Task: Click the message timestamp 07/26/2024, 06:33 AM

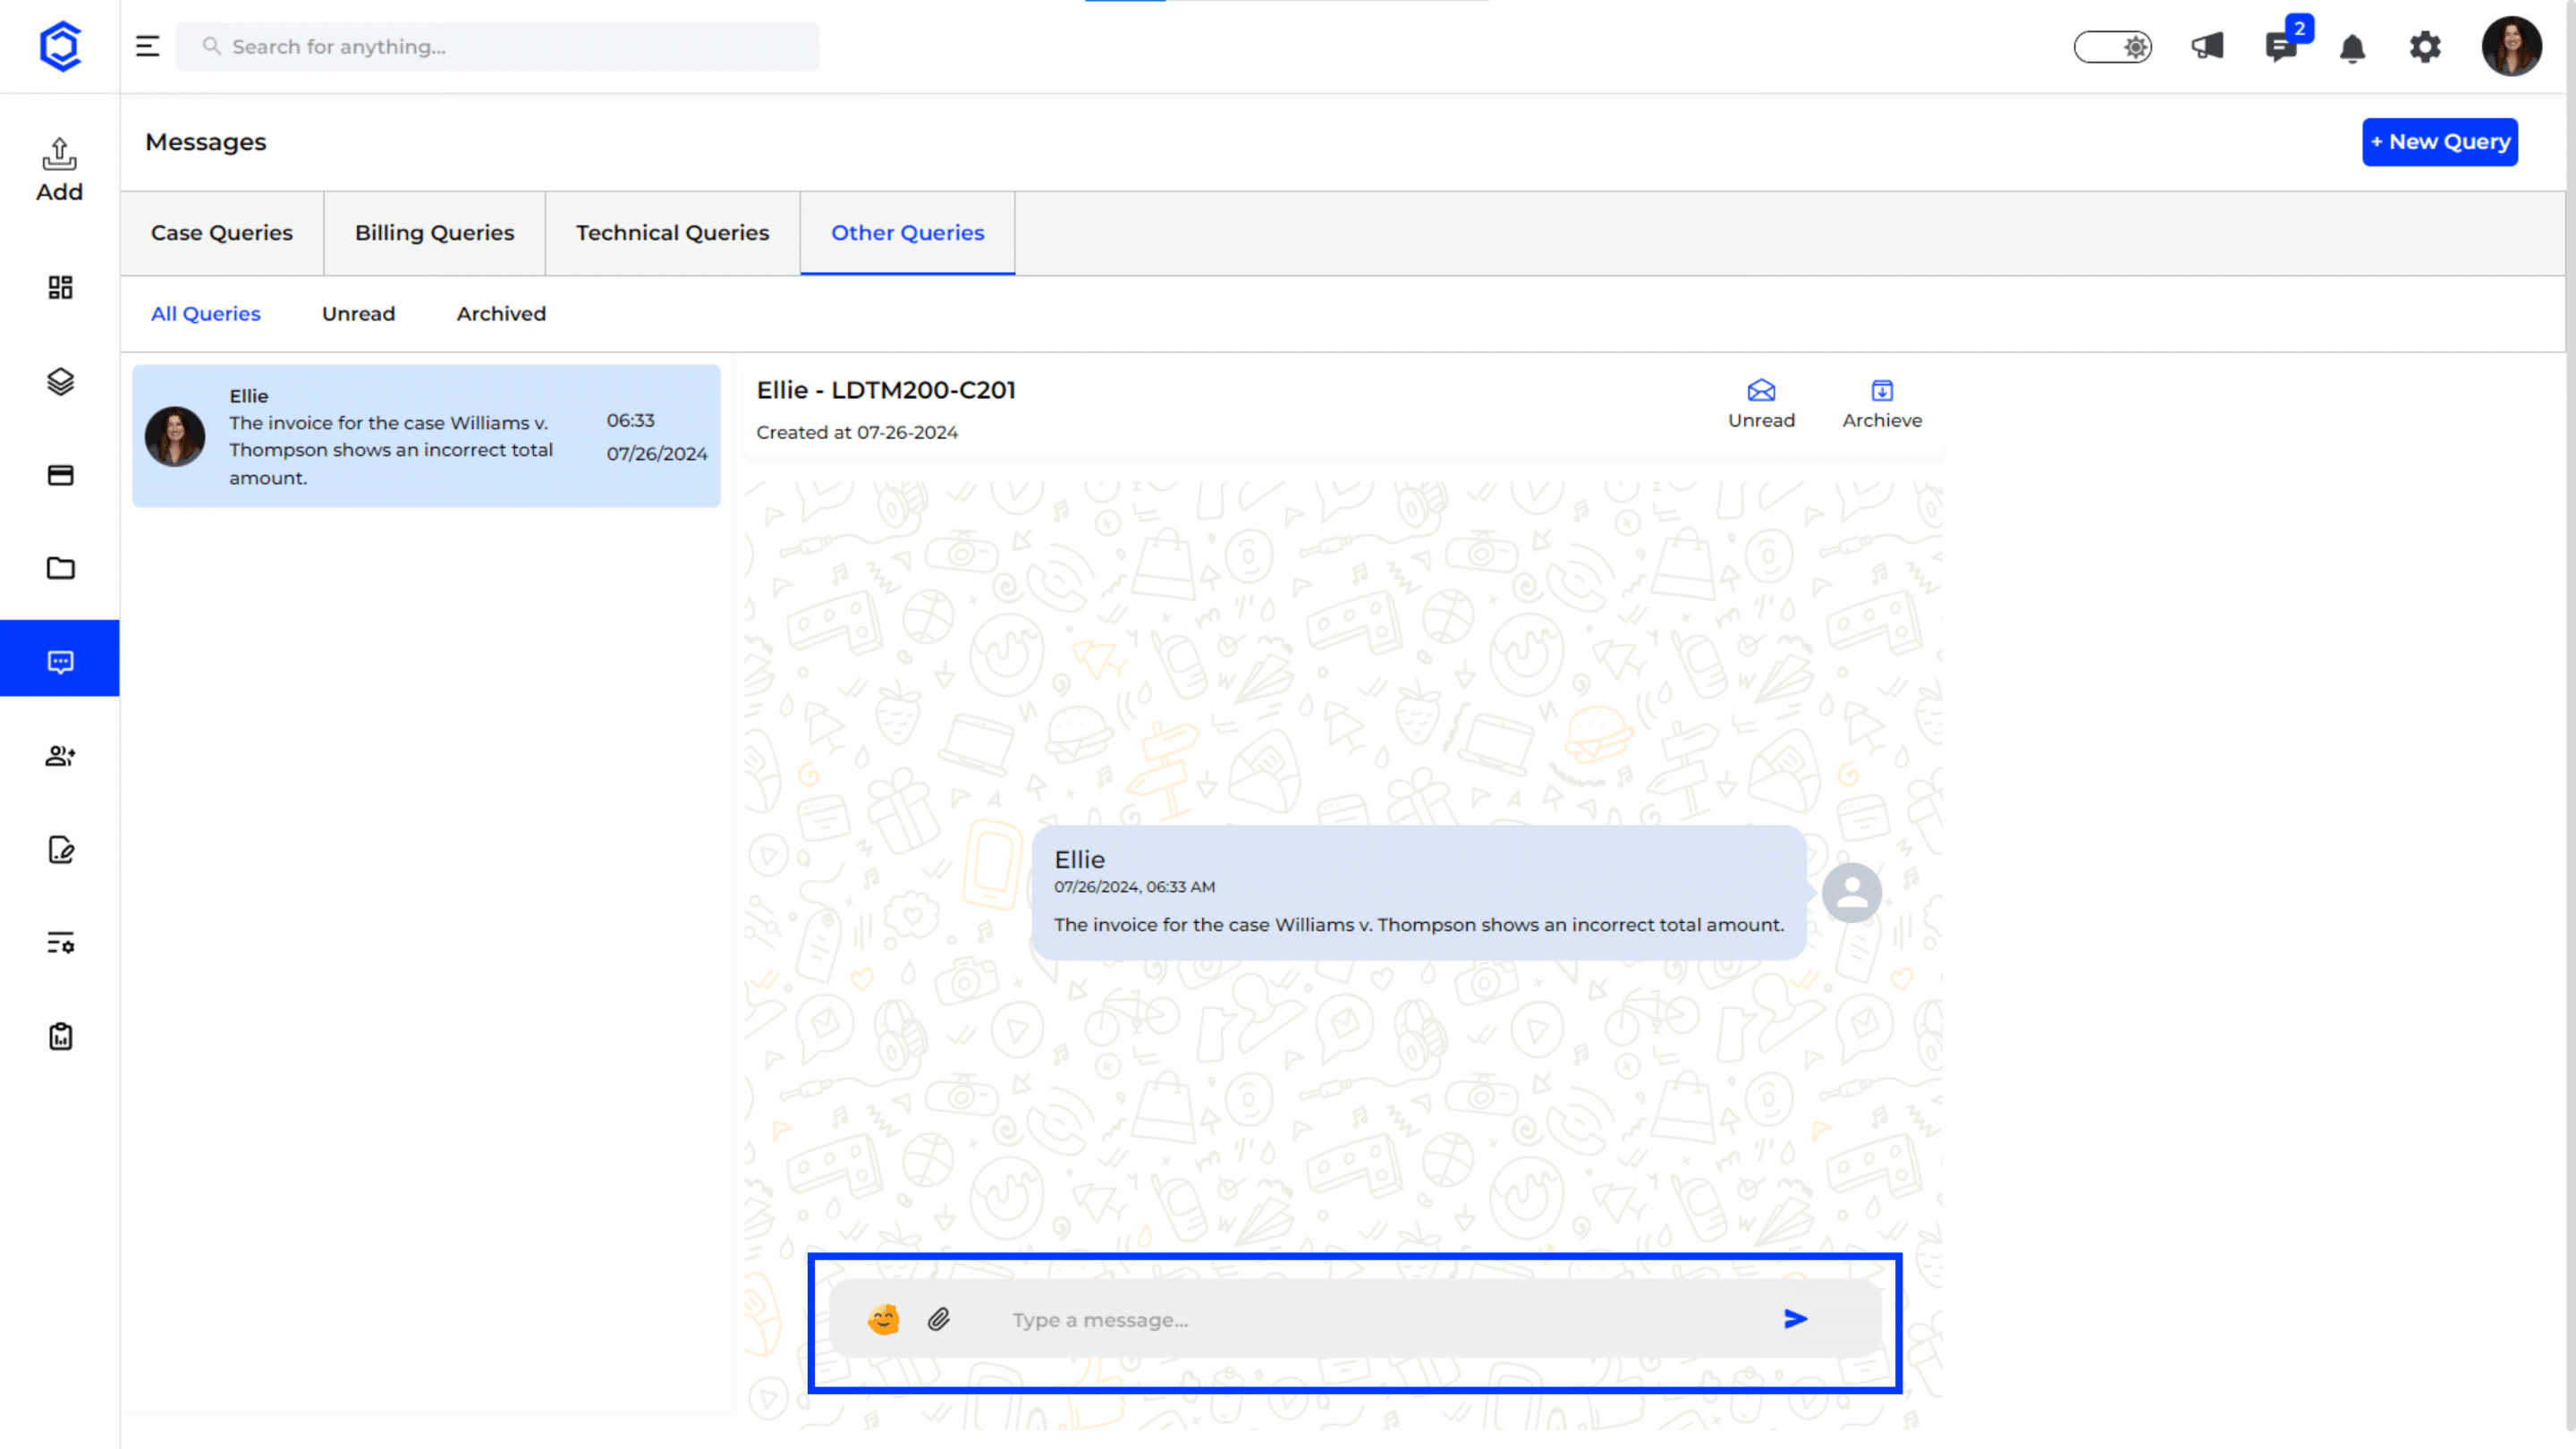Action: (x=1134, y=887)
